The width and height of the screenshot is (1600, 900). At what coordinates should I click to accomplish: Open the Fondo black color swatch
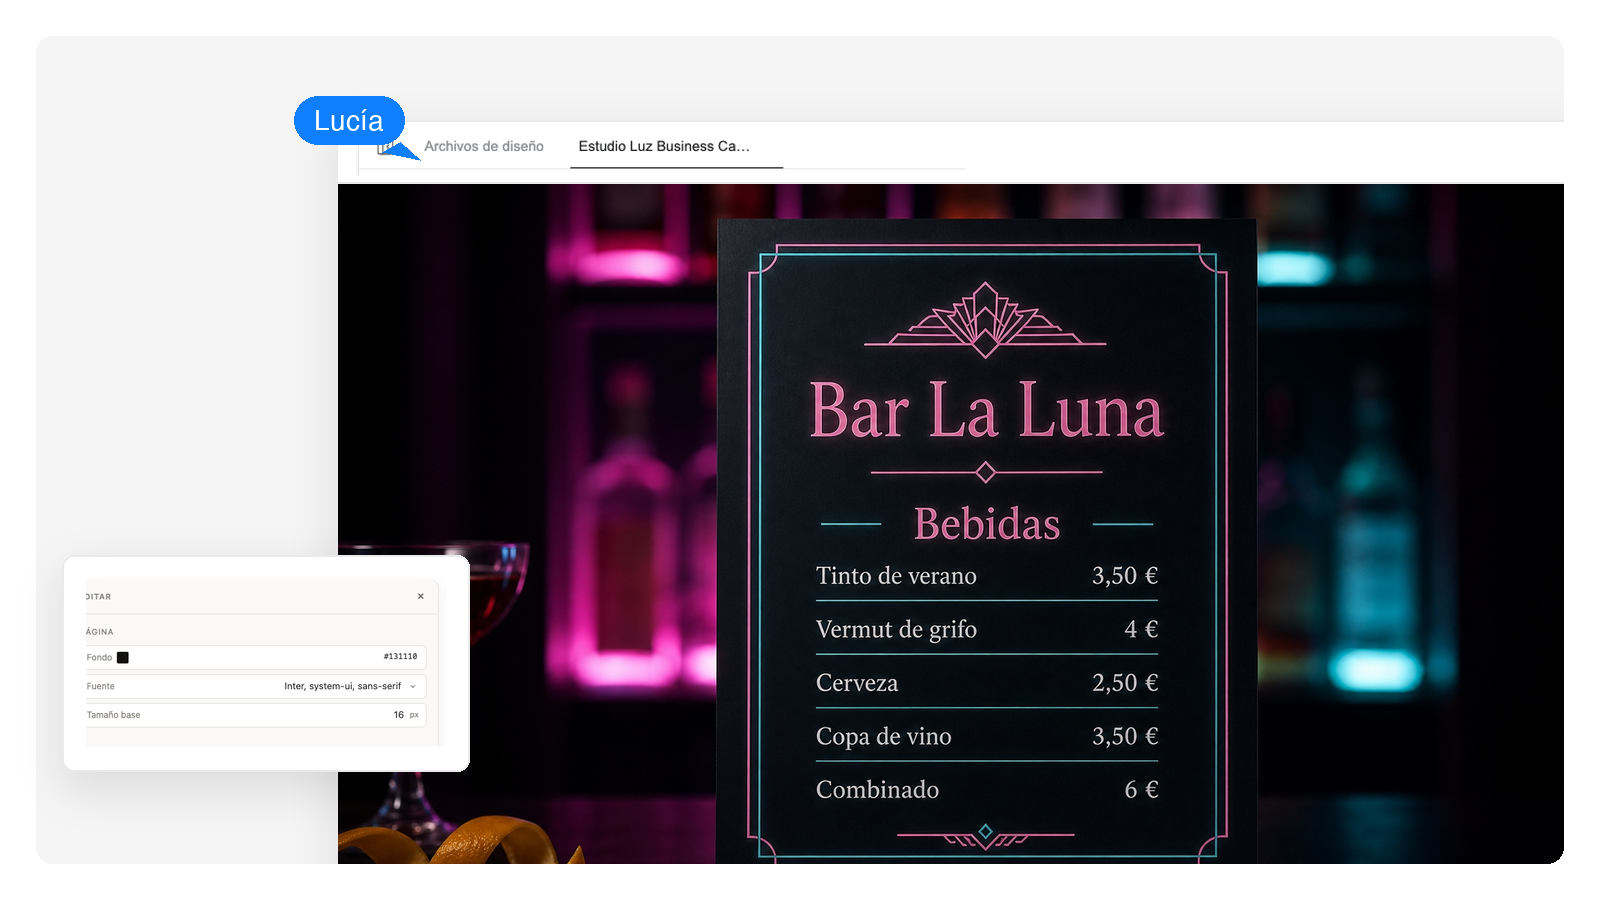[123, 657]
